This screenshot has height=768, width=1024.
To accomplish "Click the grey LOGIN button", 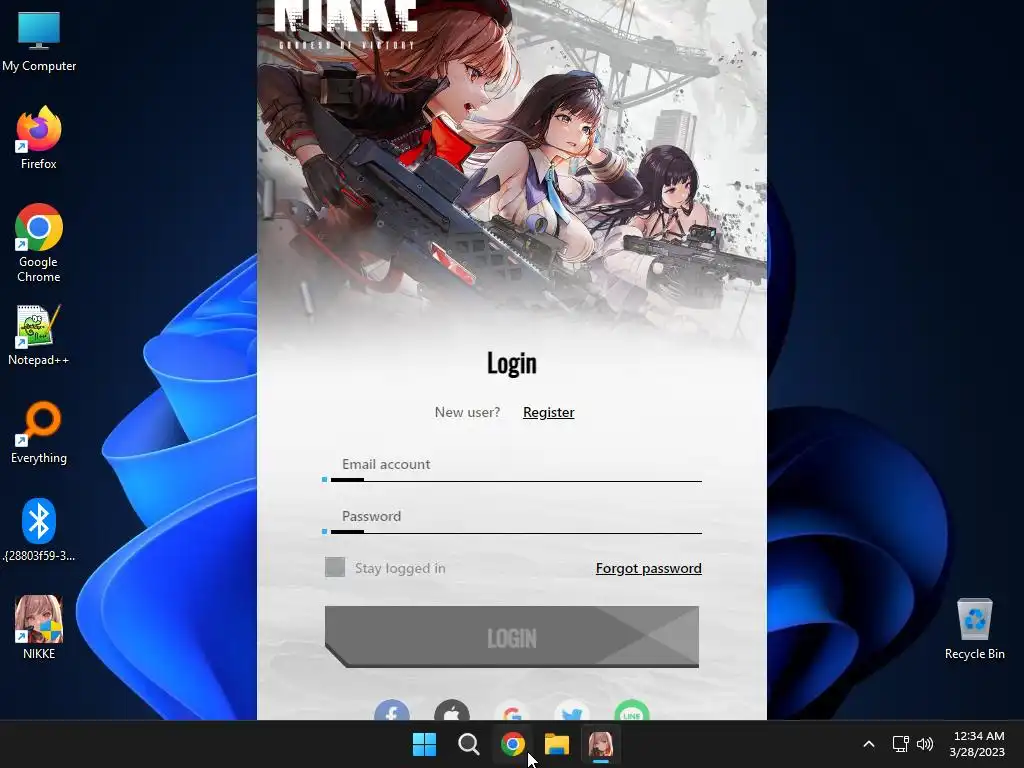I will pos(512,637).
